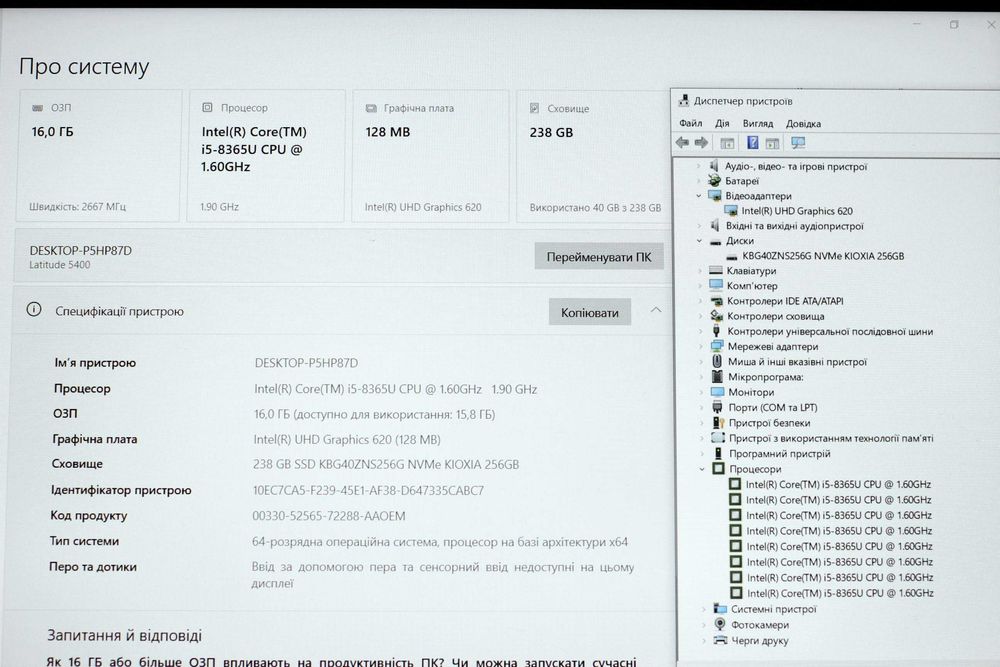Viewport: 1000px width, 667px height.
Task: Select the Програмний пристрій icon
Action: (719, 453)
